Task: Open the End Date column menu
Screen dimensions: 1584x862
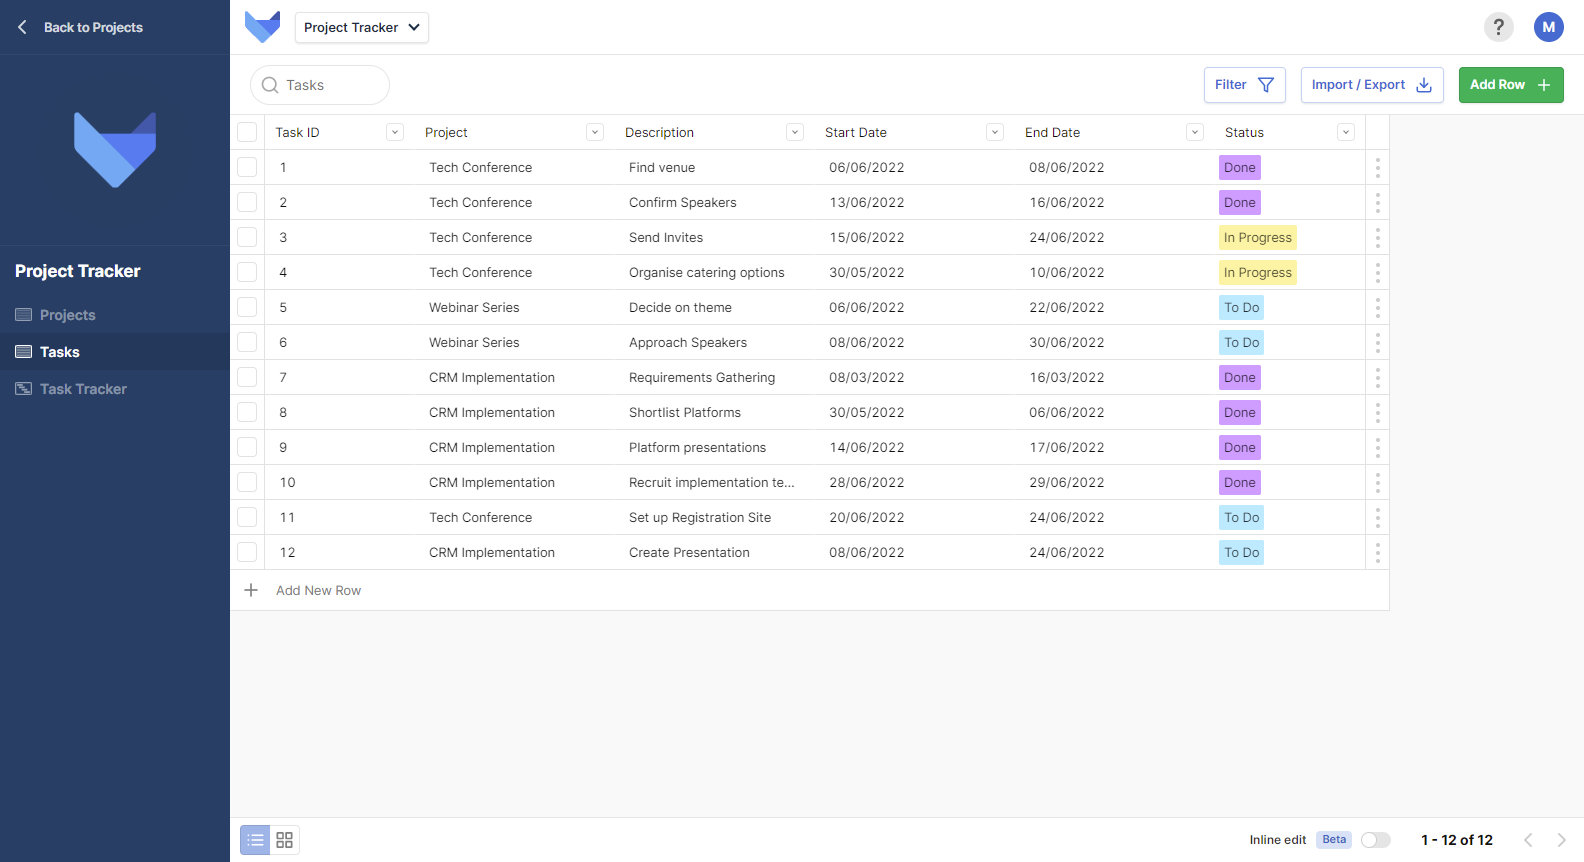Action: (x=1195, y=132)
